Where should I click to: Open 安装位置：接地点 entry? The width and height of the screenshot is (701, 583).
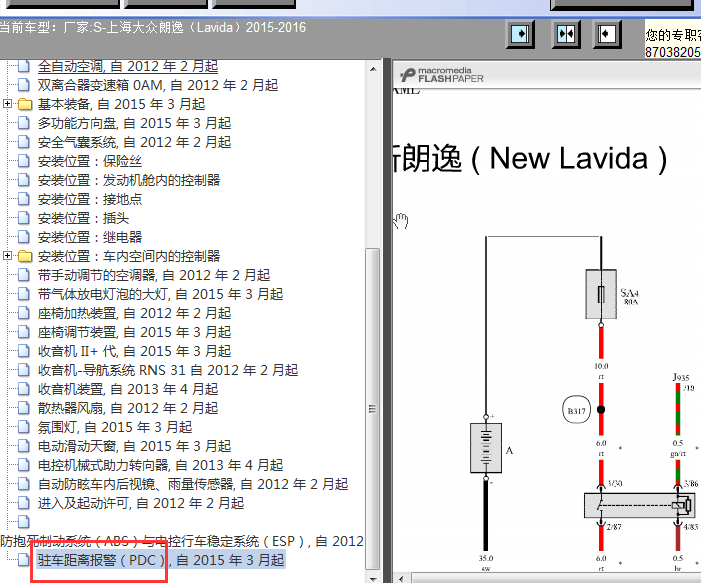tap(89, 199)
